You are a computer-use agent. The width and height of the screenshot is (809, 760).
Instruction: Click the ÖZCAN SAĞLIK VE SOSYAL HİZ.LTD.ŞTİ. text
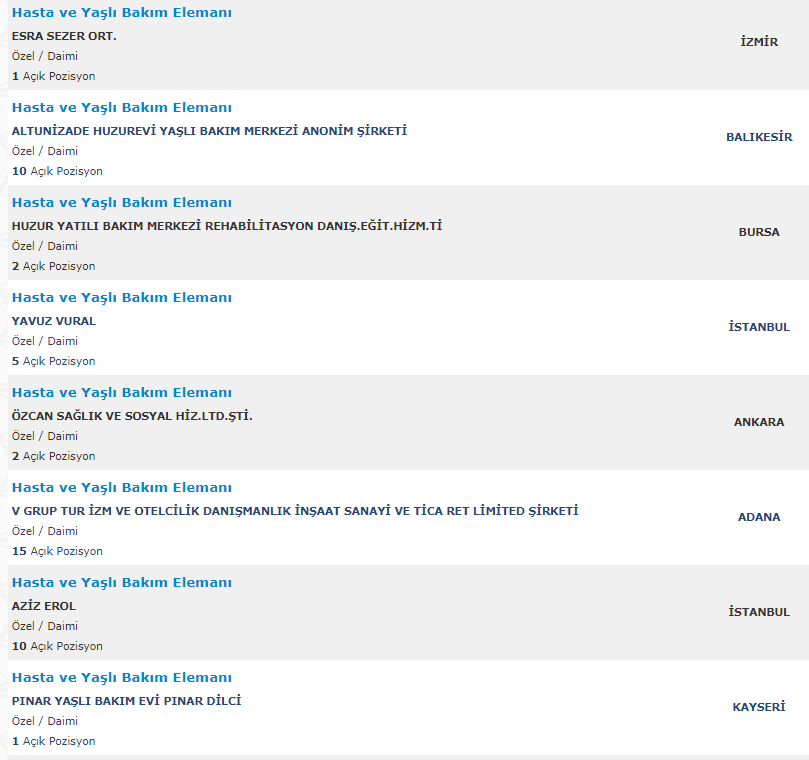pos(132,416)
